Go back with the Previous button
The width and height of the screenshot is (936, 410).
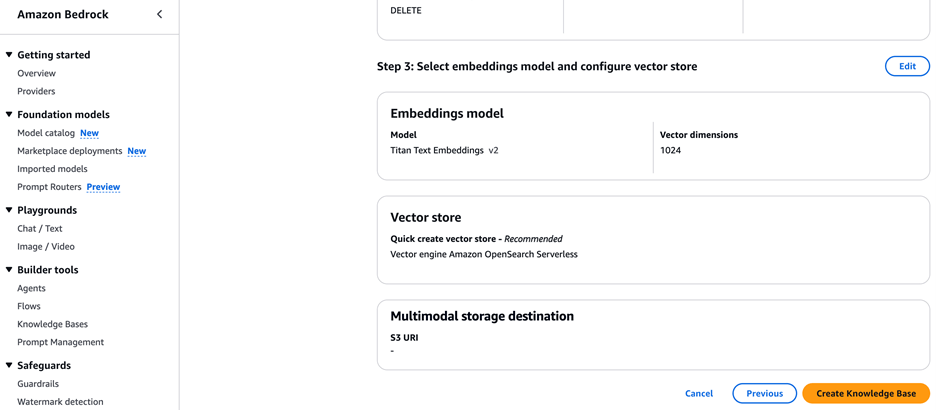click(764, 394)
